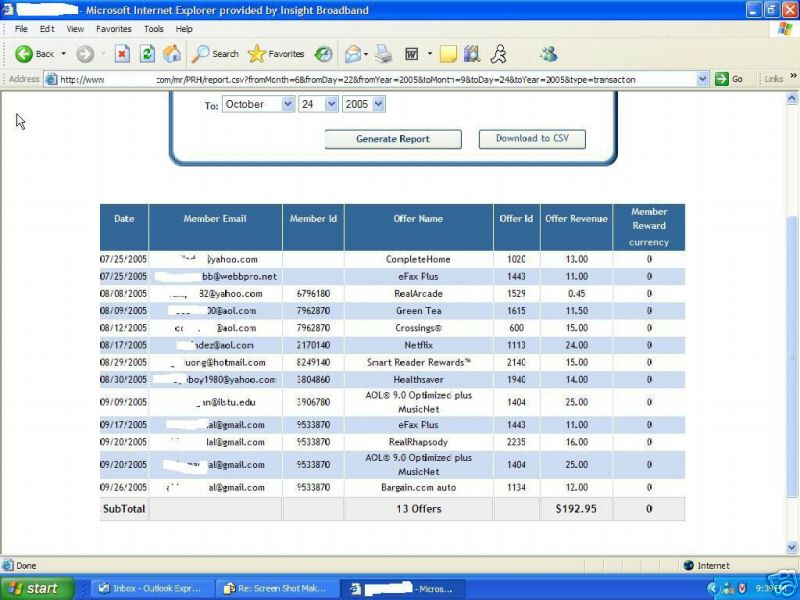
Task: Open the Help menu
Action: [x=184, y=29]
